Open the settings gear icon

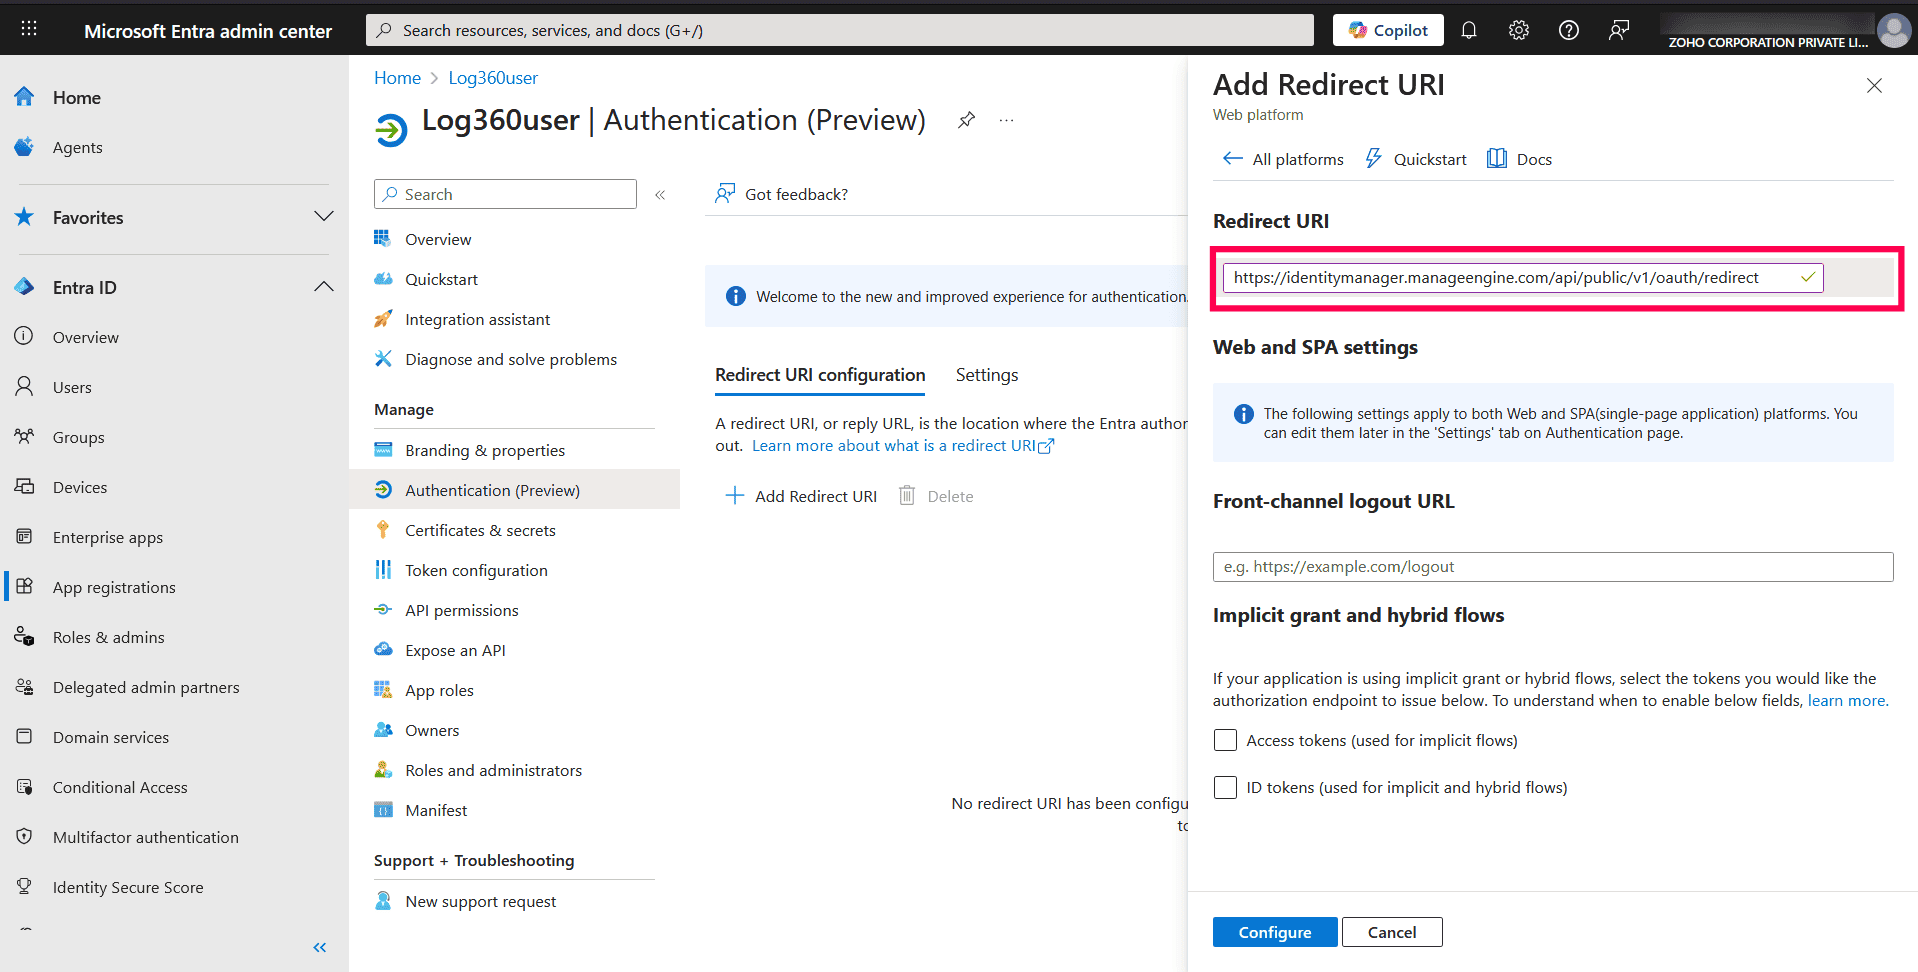pyautogui.click(x=1518, y=29)
